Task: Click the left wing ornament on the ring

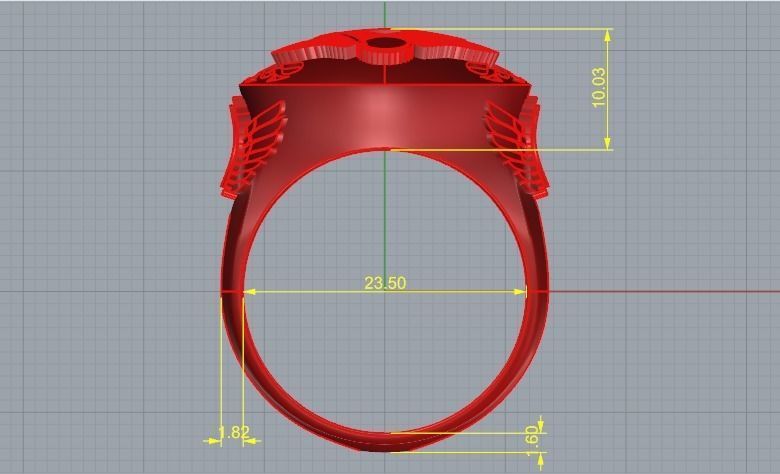Action: tap(253, 147)
